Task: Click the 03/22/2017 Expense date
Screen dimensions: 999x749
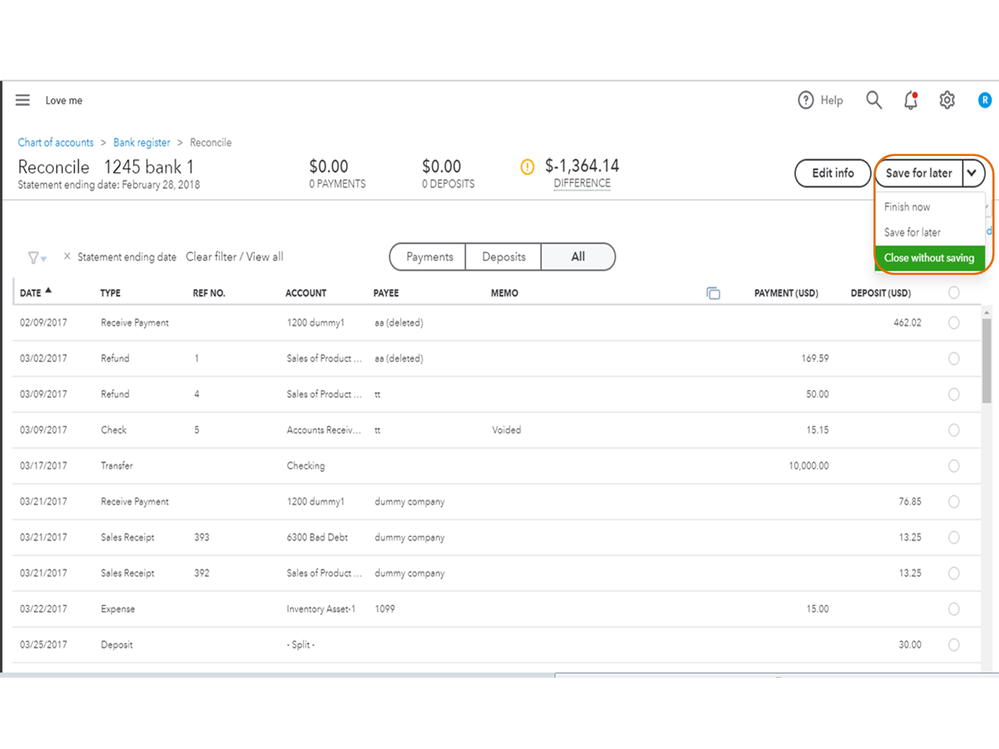Action: pyautogui.click(x=43, y=609)
